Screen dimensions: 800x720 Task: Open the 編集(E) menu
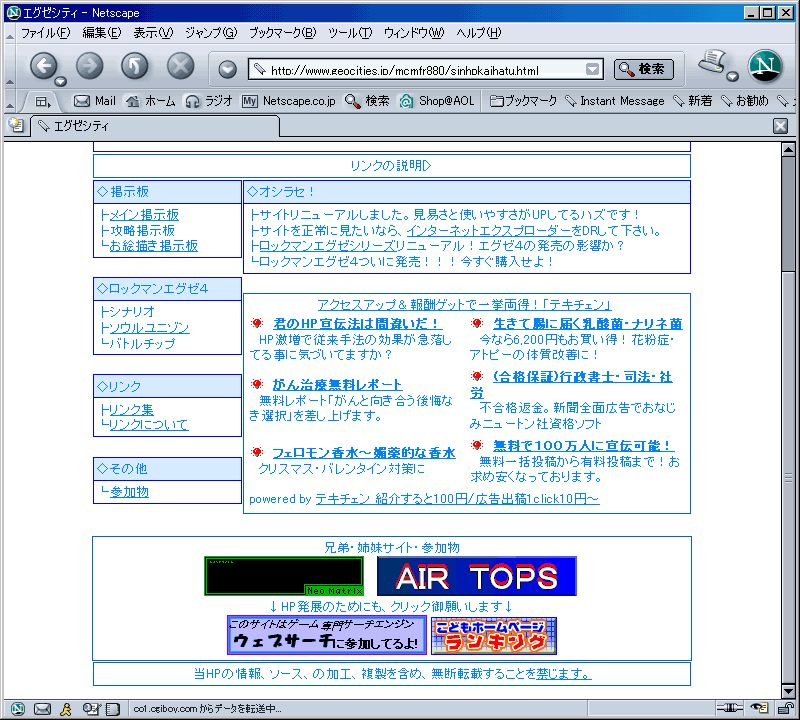pyautogui.click(x=102, y=33)
